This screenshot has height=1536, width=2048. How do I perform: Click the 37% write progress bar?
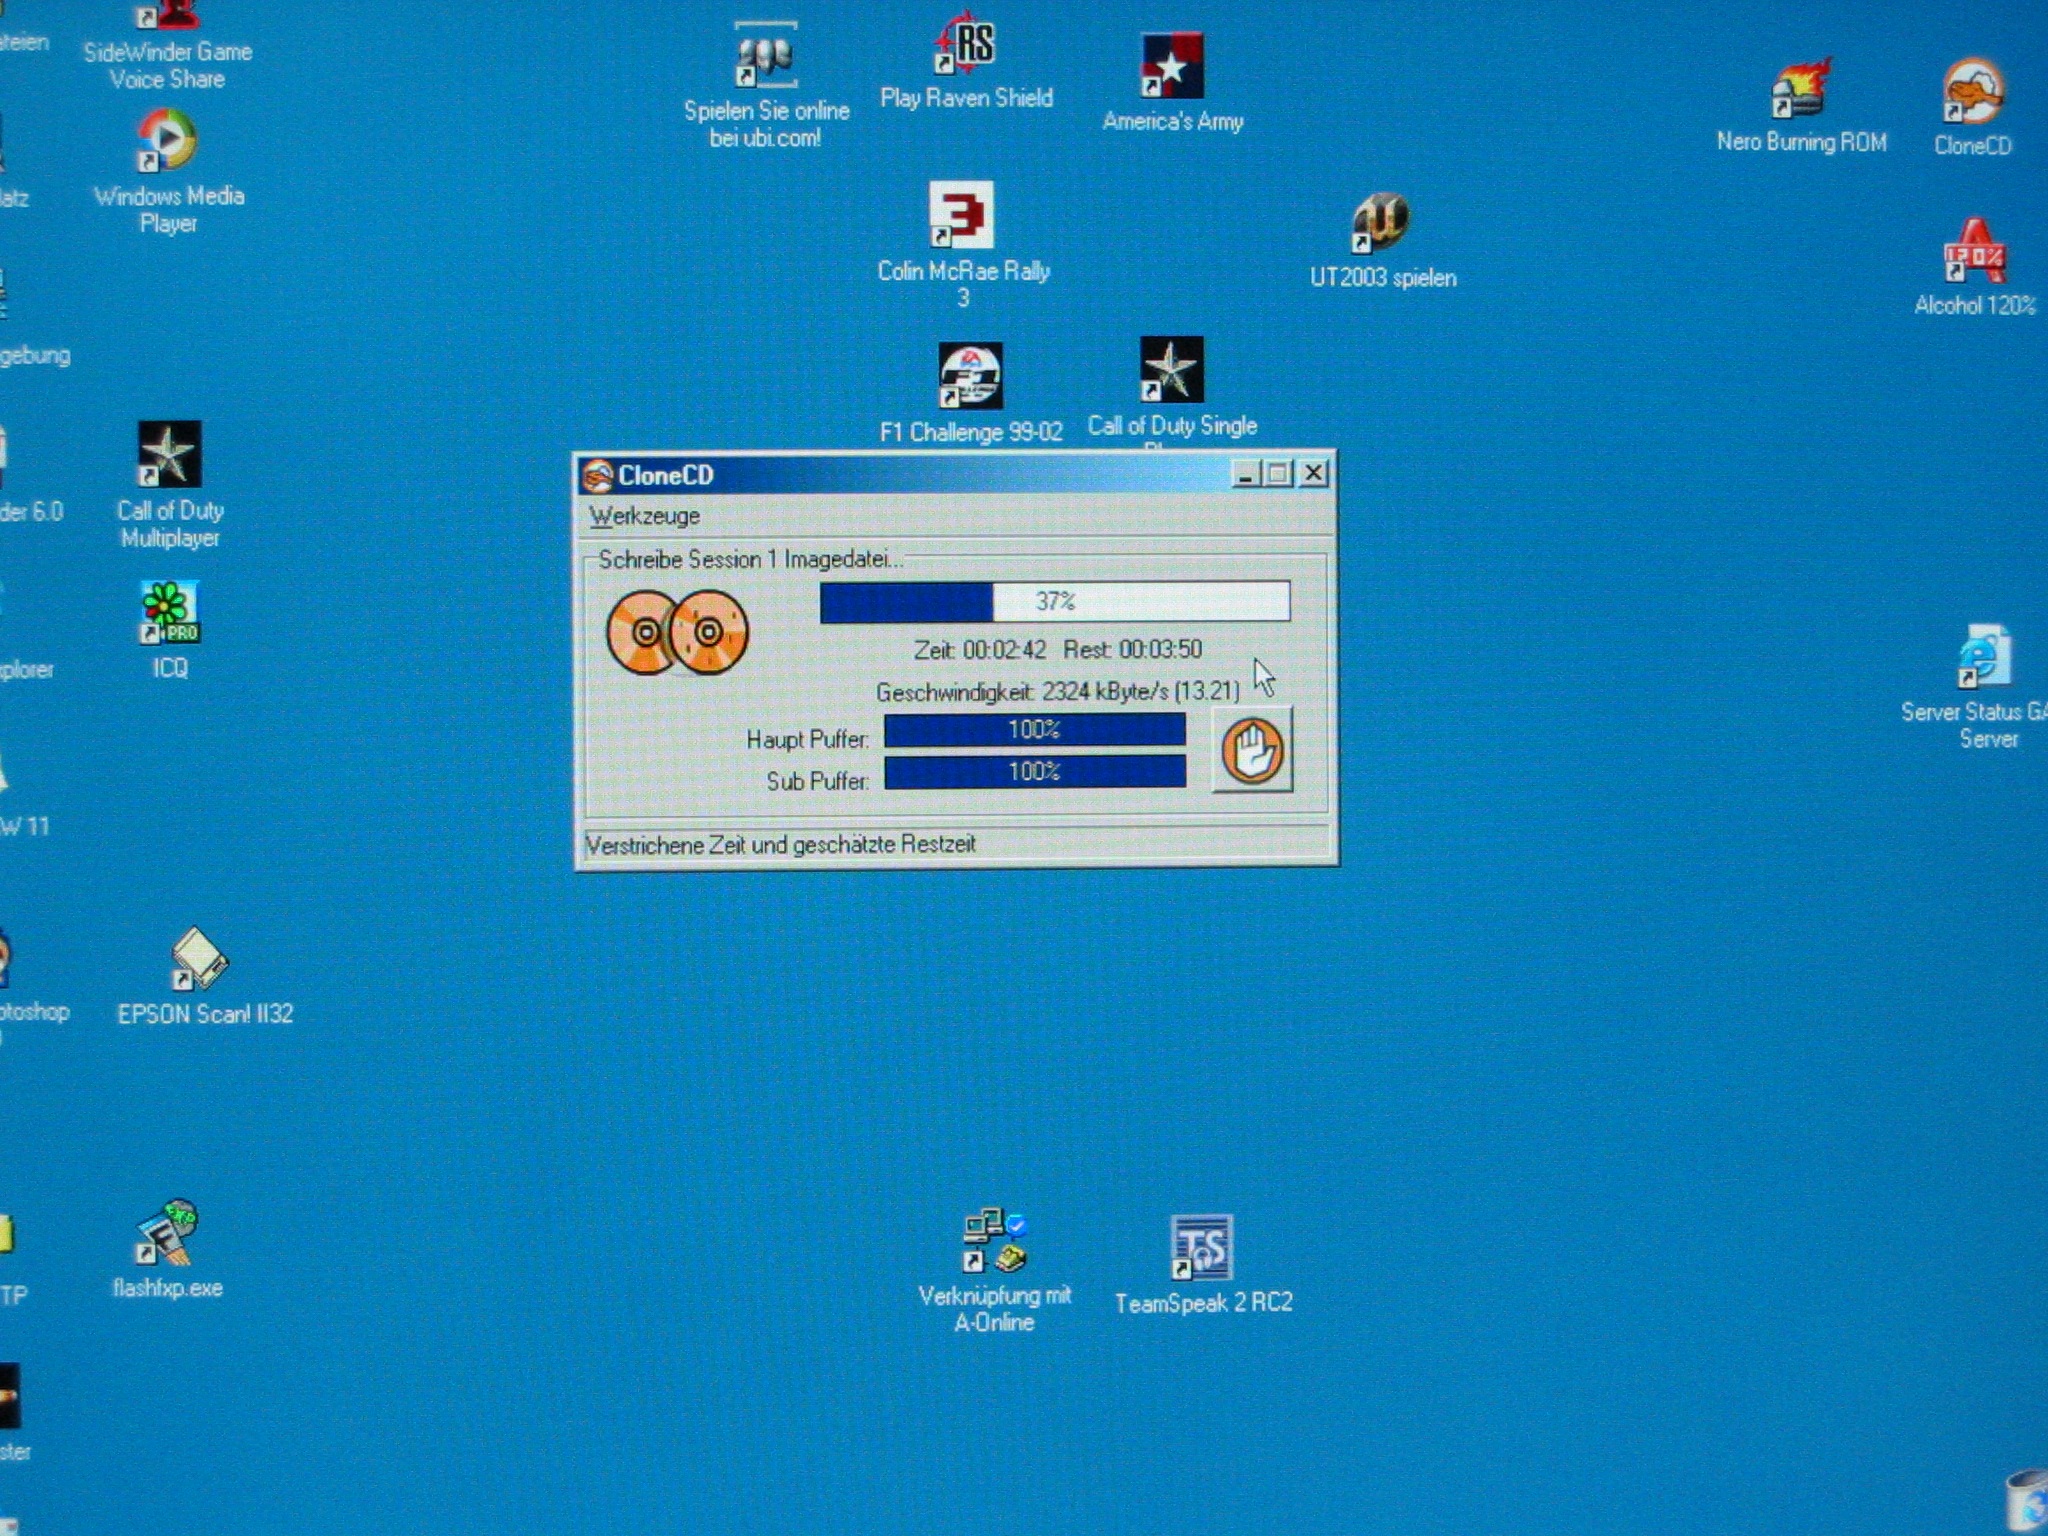(1054, 602)
